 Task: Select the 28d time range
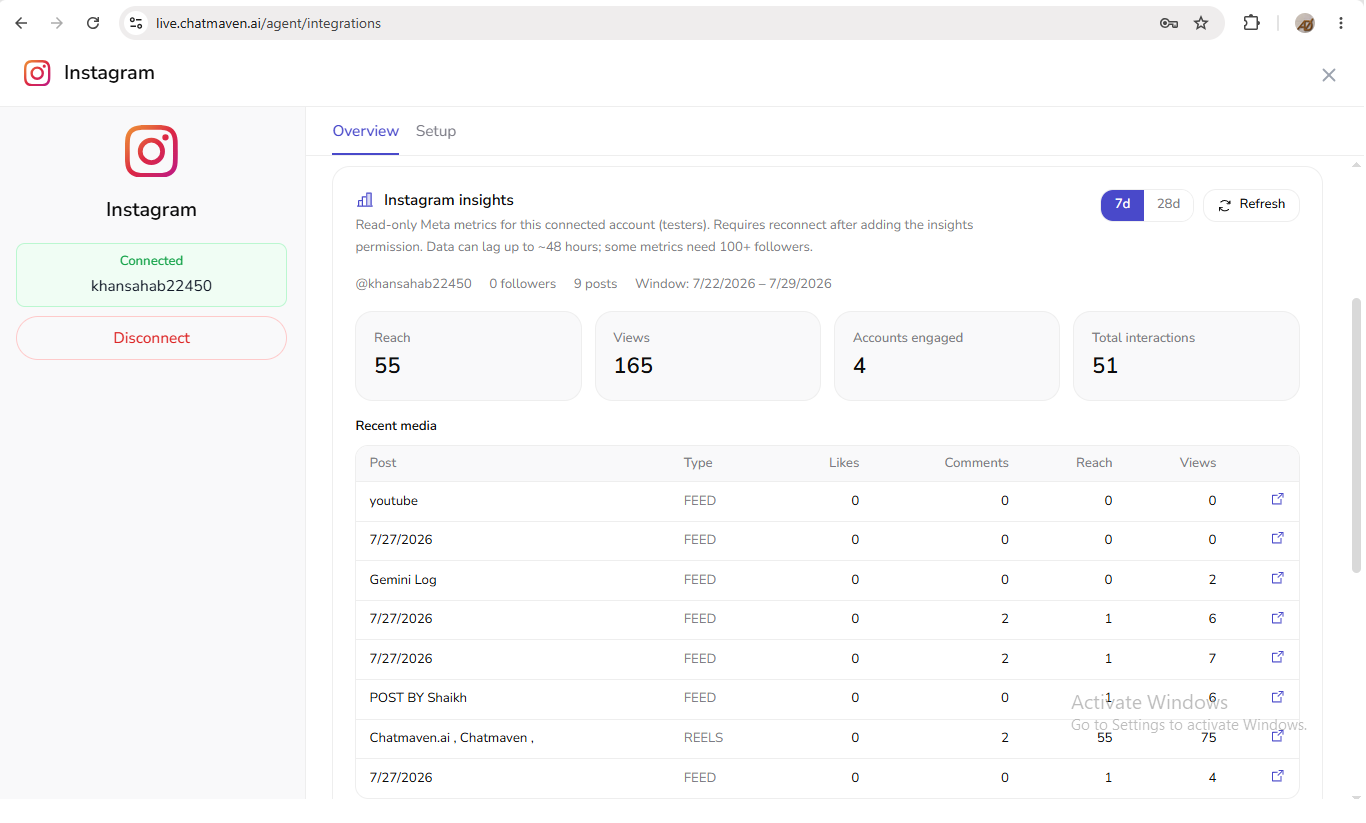point(1168,204)
